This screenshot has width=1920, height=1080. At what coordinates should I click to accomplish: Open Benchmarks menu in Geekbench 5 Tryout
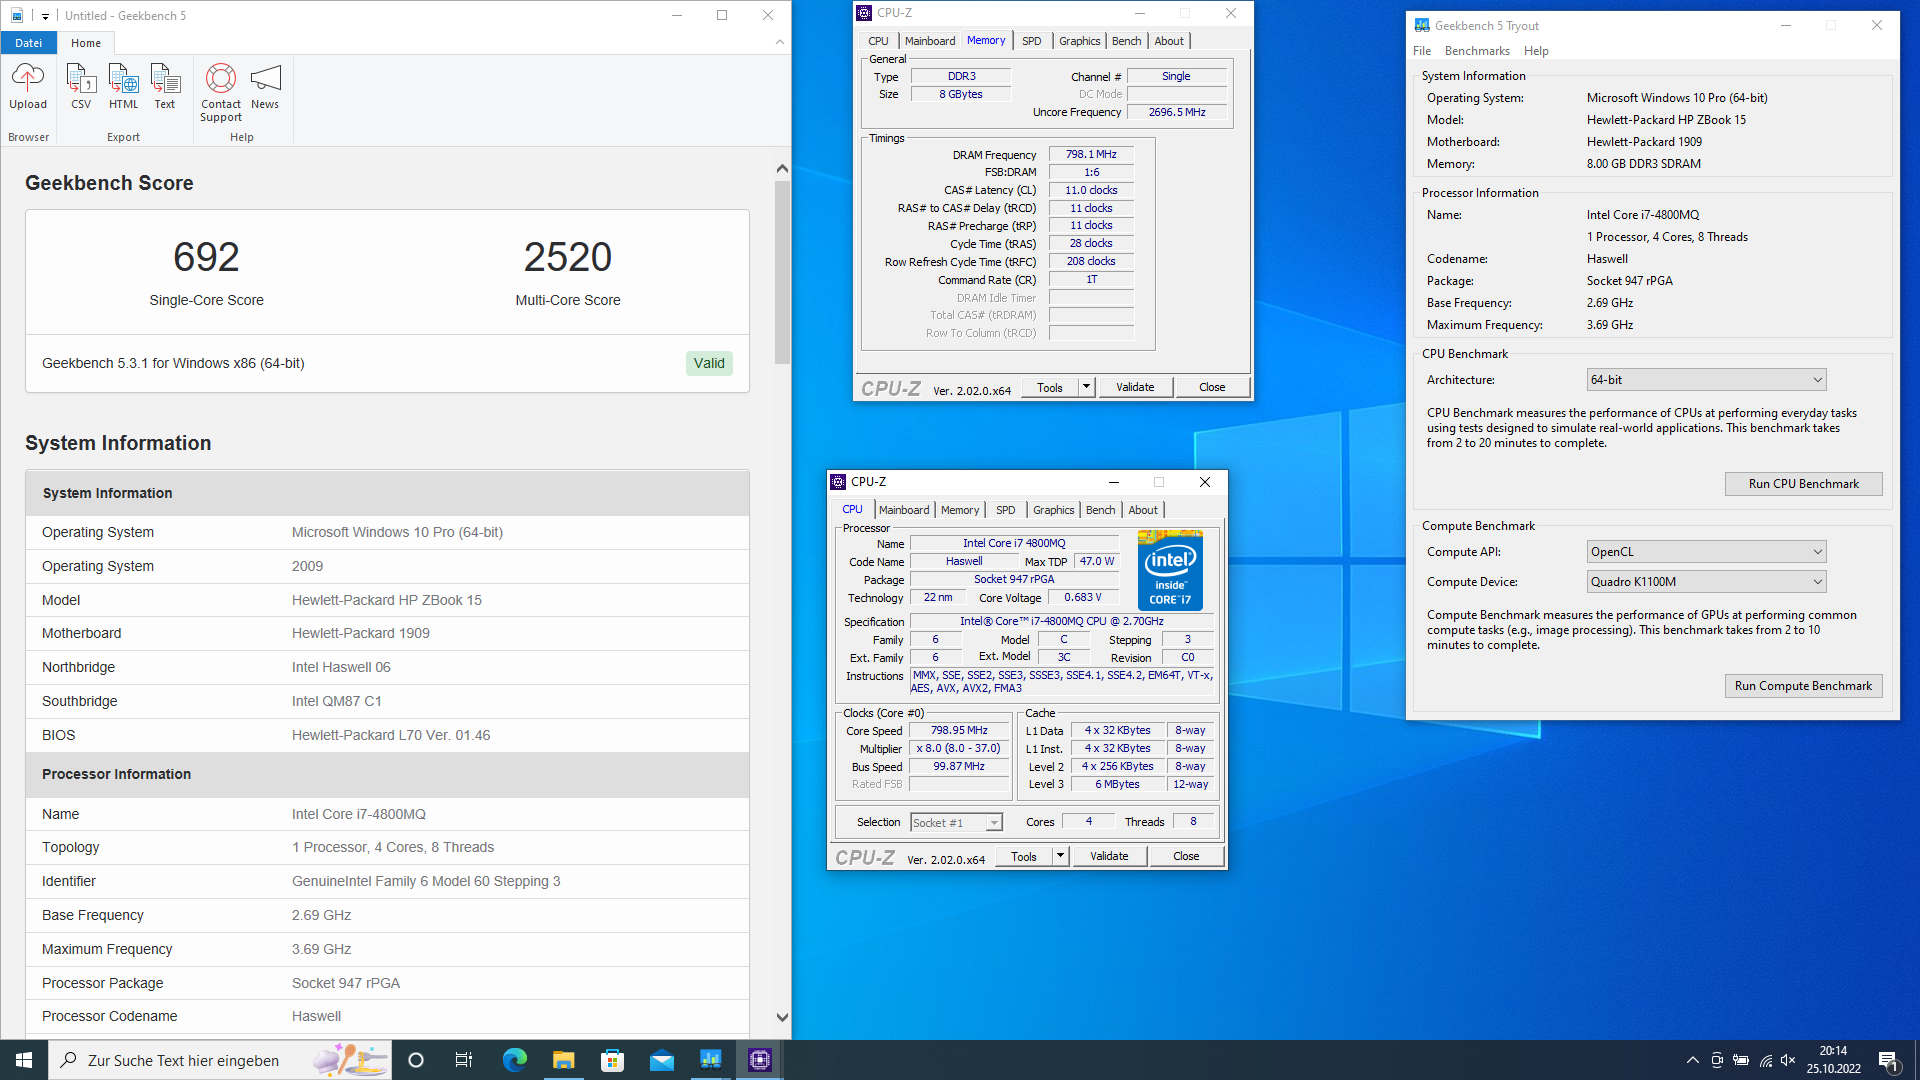pos(1477,51)
